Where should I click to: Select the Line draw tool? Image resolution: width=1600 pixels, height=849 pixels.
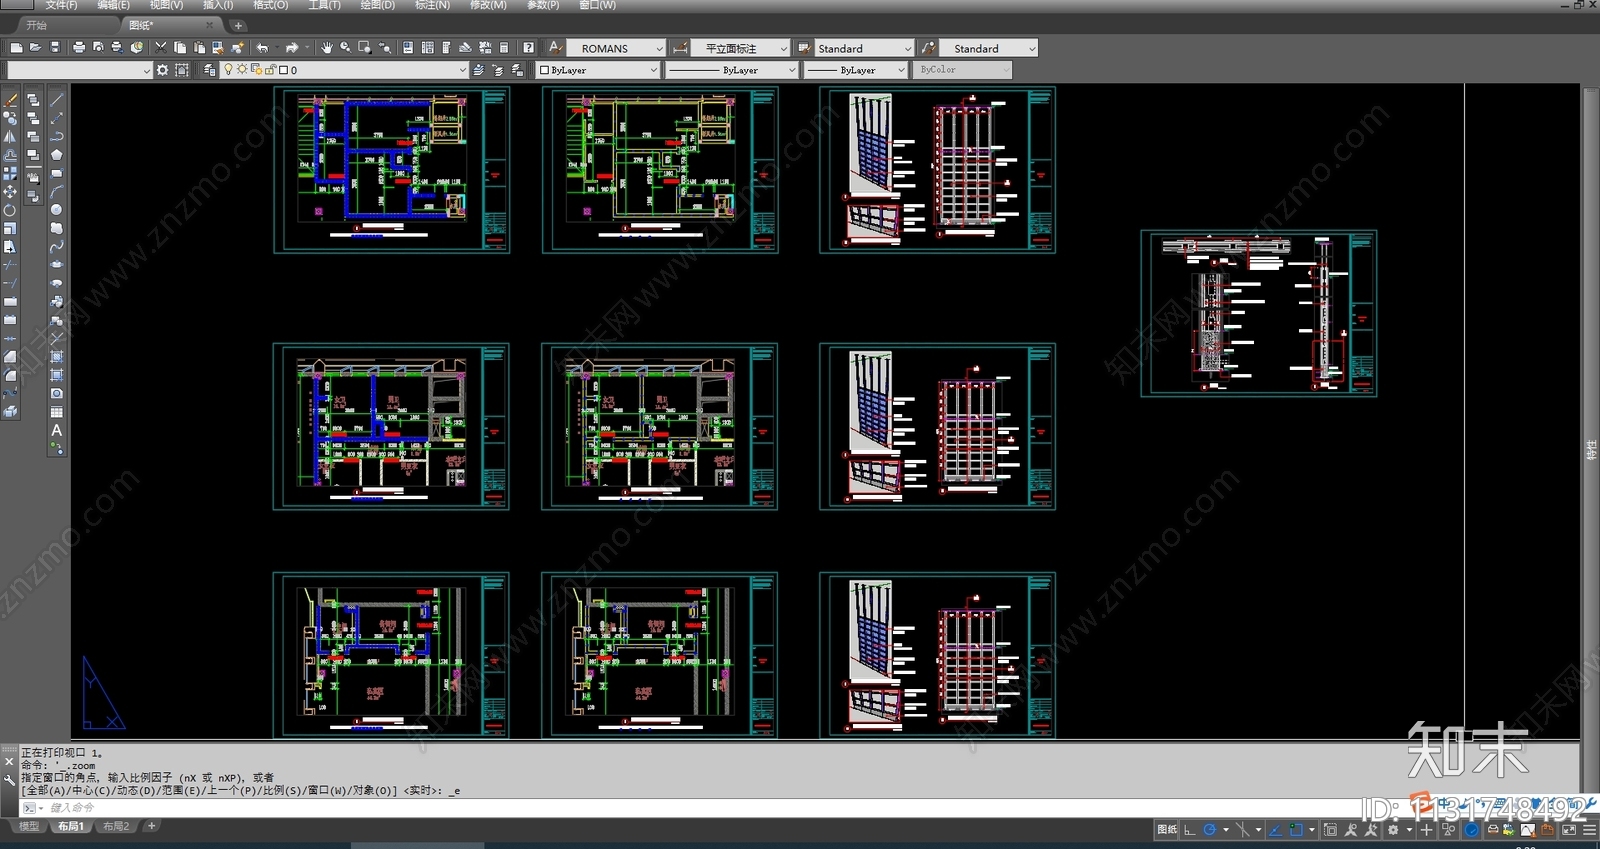56,99
